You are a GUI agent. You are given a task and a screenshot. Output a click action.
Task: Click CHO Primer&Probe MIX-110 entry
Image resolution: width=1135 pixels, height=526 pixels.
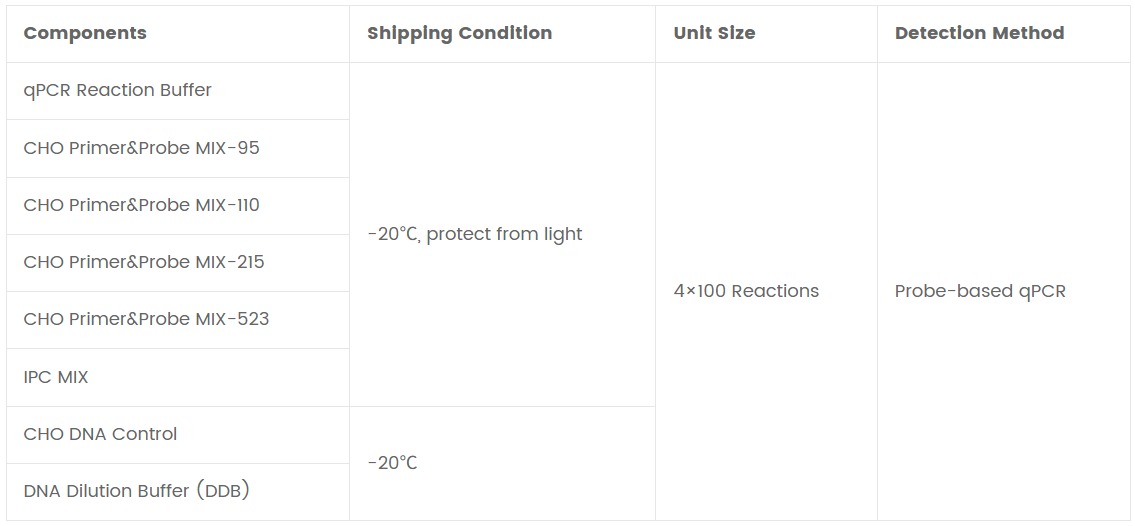[178, 205]
